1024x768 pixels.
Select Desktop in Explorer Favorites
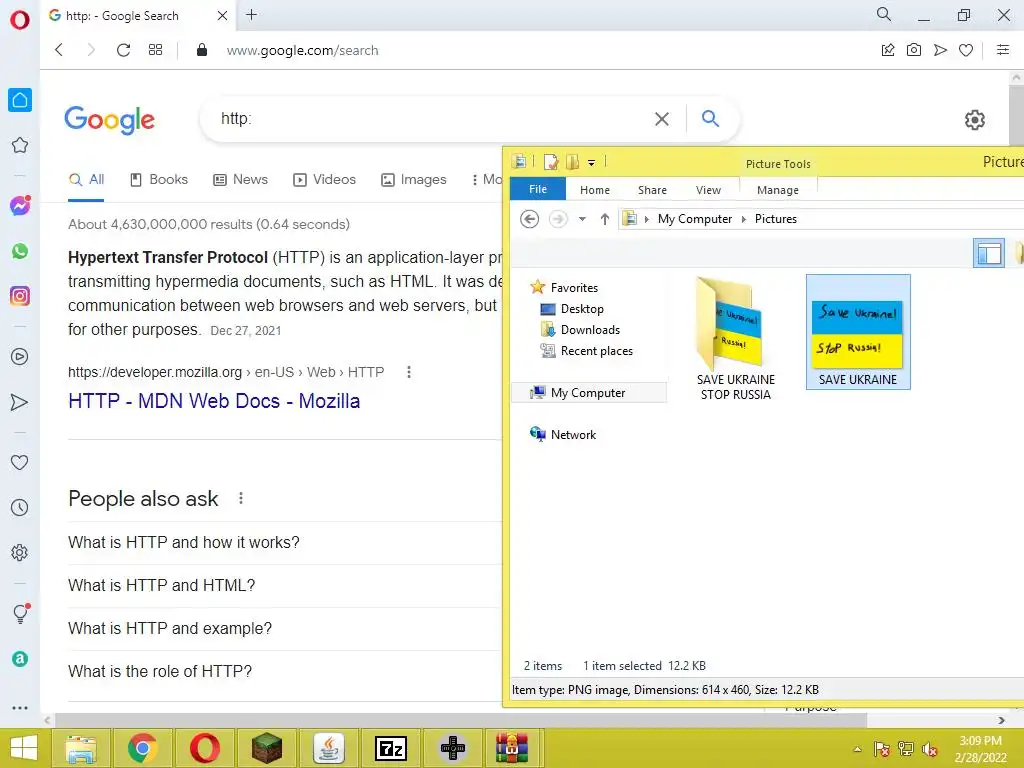tap(572, 309)
